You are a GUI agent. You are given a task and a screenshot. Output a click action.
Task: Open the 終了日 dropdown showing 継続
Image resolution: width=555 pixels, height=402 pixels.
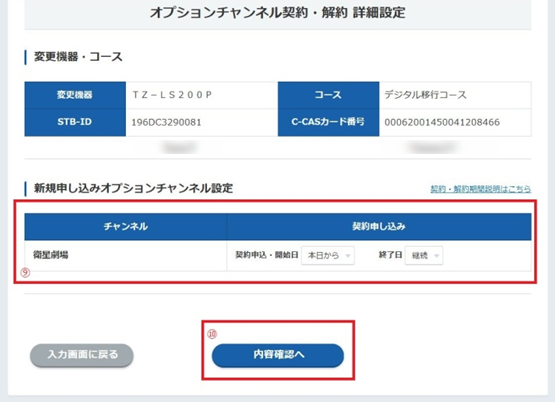click(424, 255)
